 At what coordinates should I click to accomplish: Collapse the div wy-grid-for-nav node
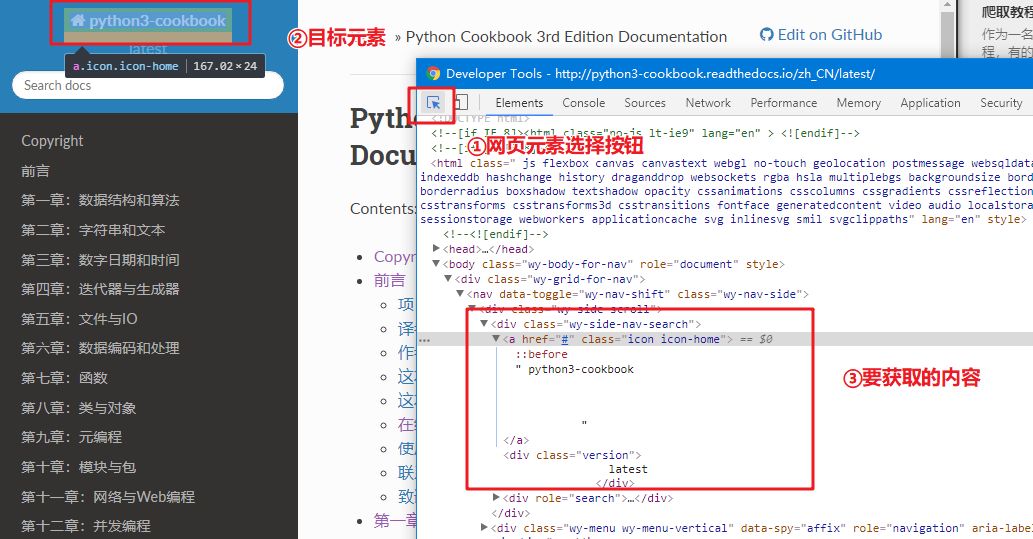click(448, 279)
